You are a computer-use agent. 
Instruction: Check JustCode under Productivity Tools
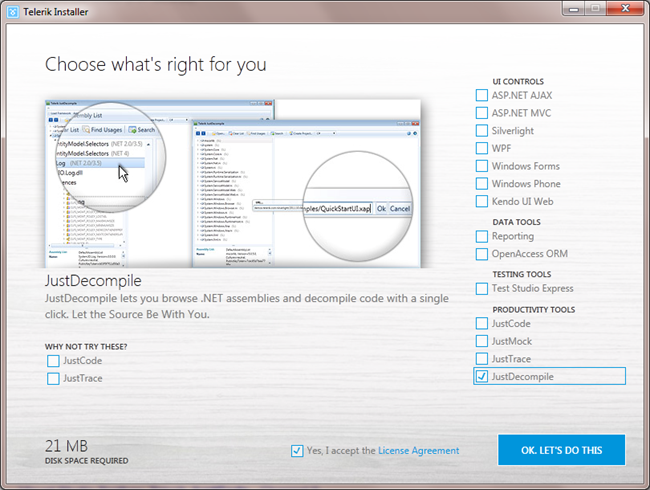482,323
